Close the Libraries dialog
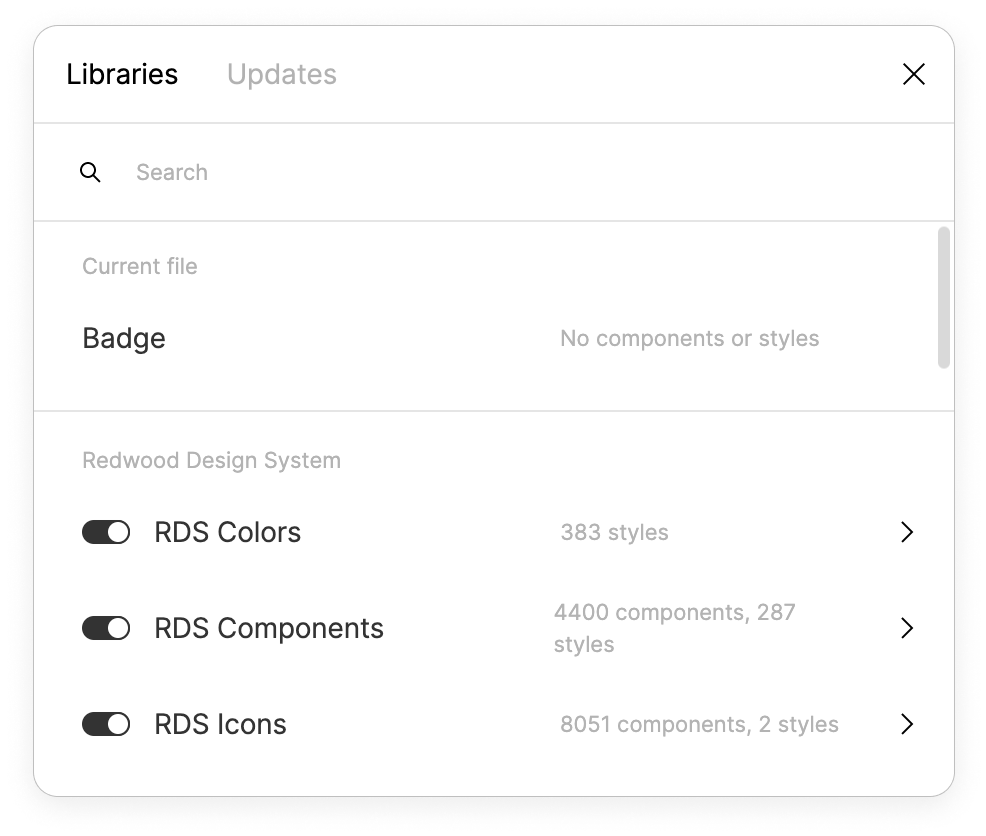This screenshot has height=836, width=986. 913,74
